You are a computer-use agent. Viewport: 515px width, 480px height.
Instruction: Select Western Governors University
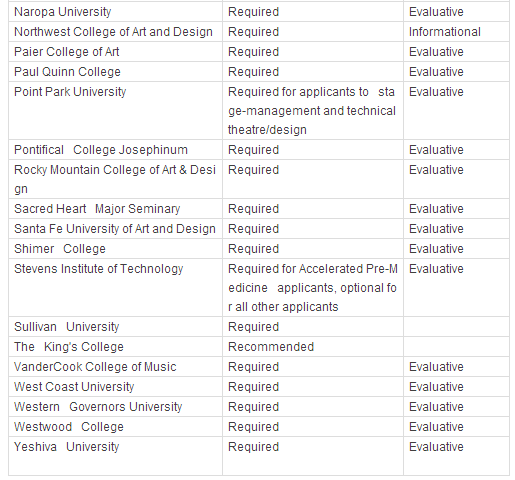[x=98, y=407]
